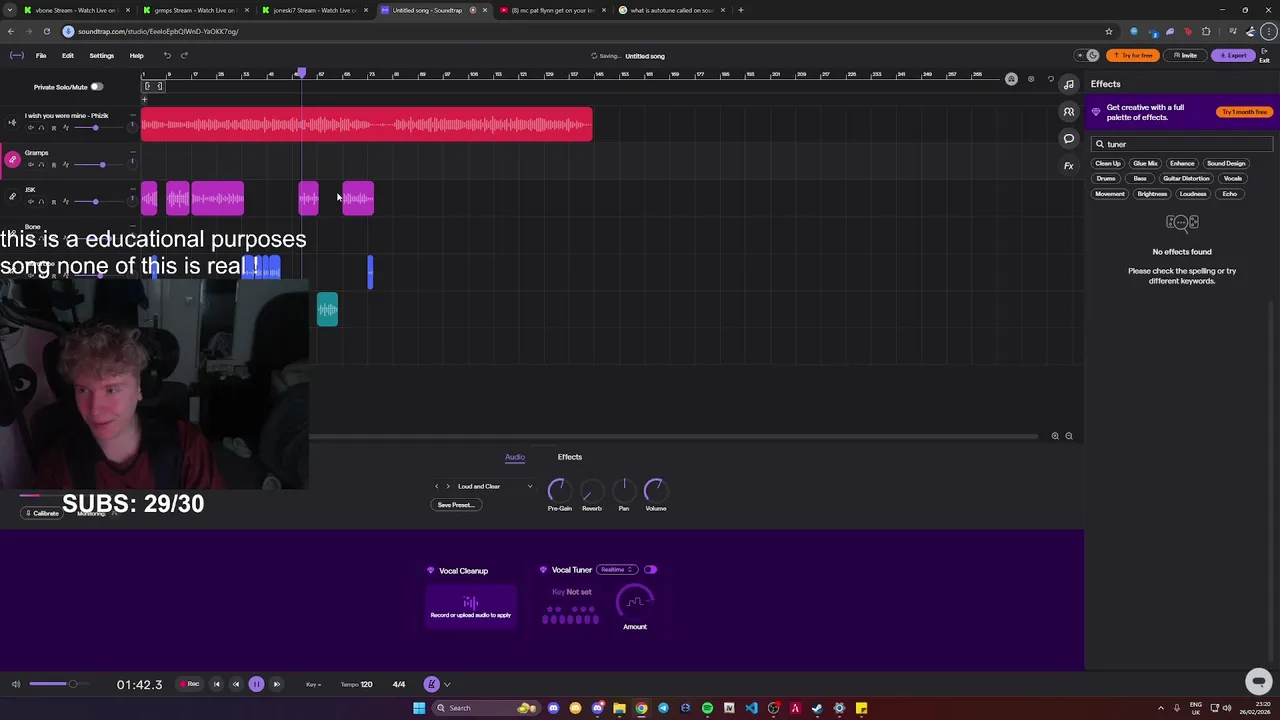Open automation on Gramps track
1280x720 pixels.
66,165
